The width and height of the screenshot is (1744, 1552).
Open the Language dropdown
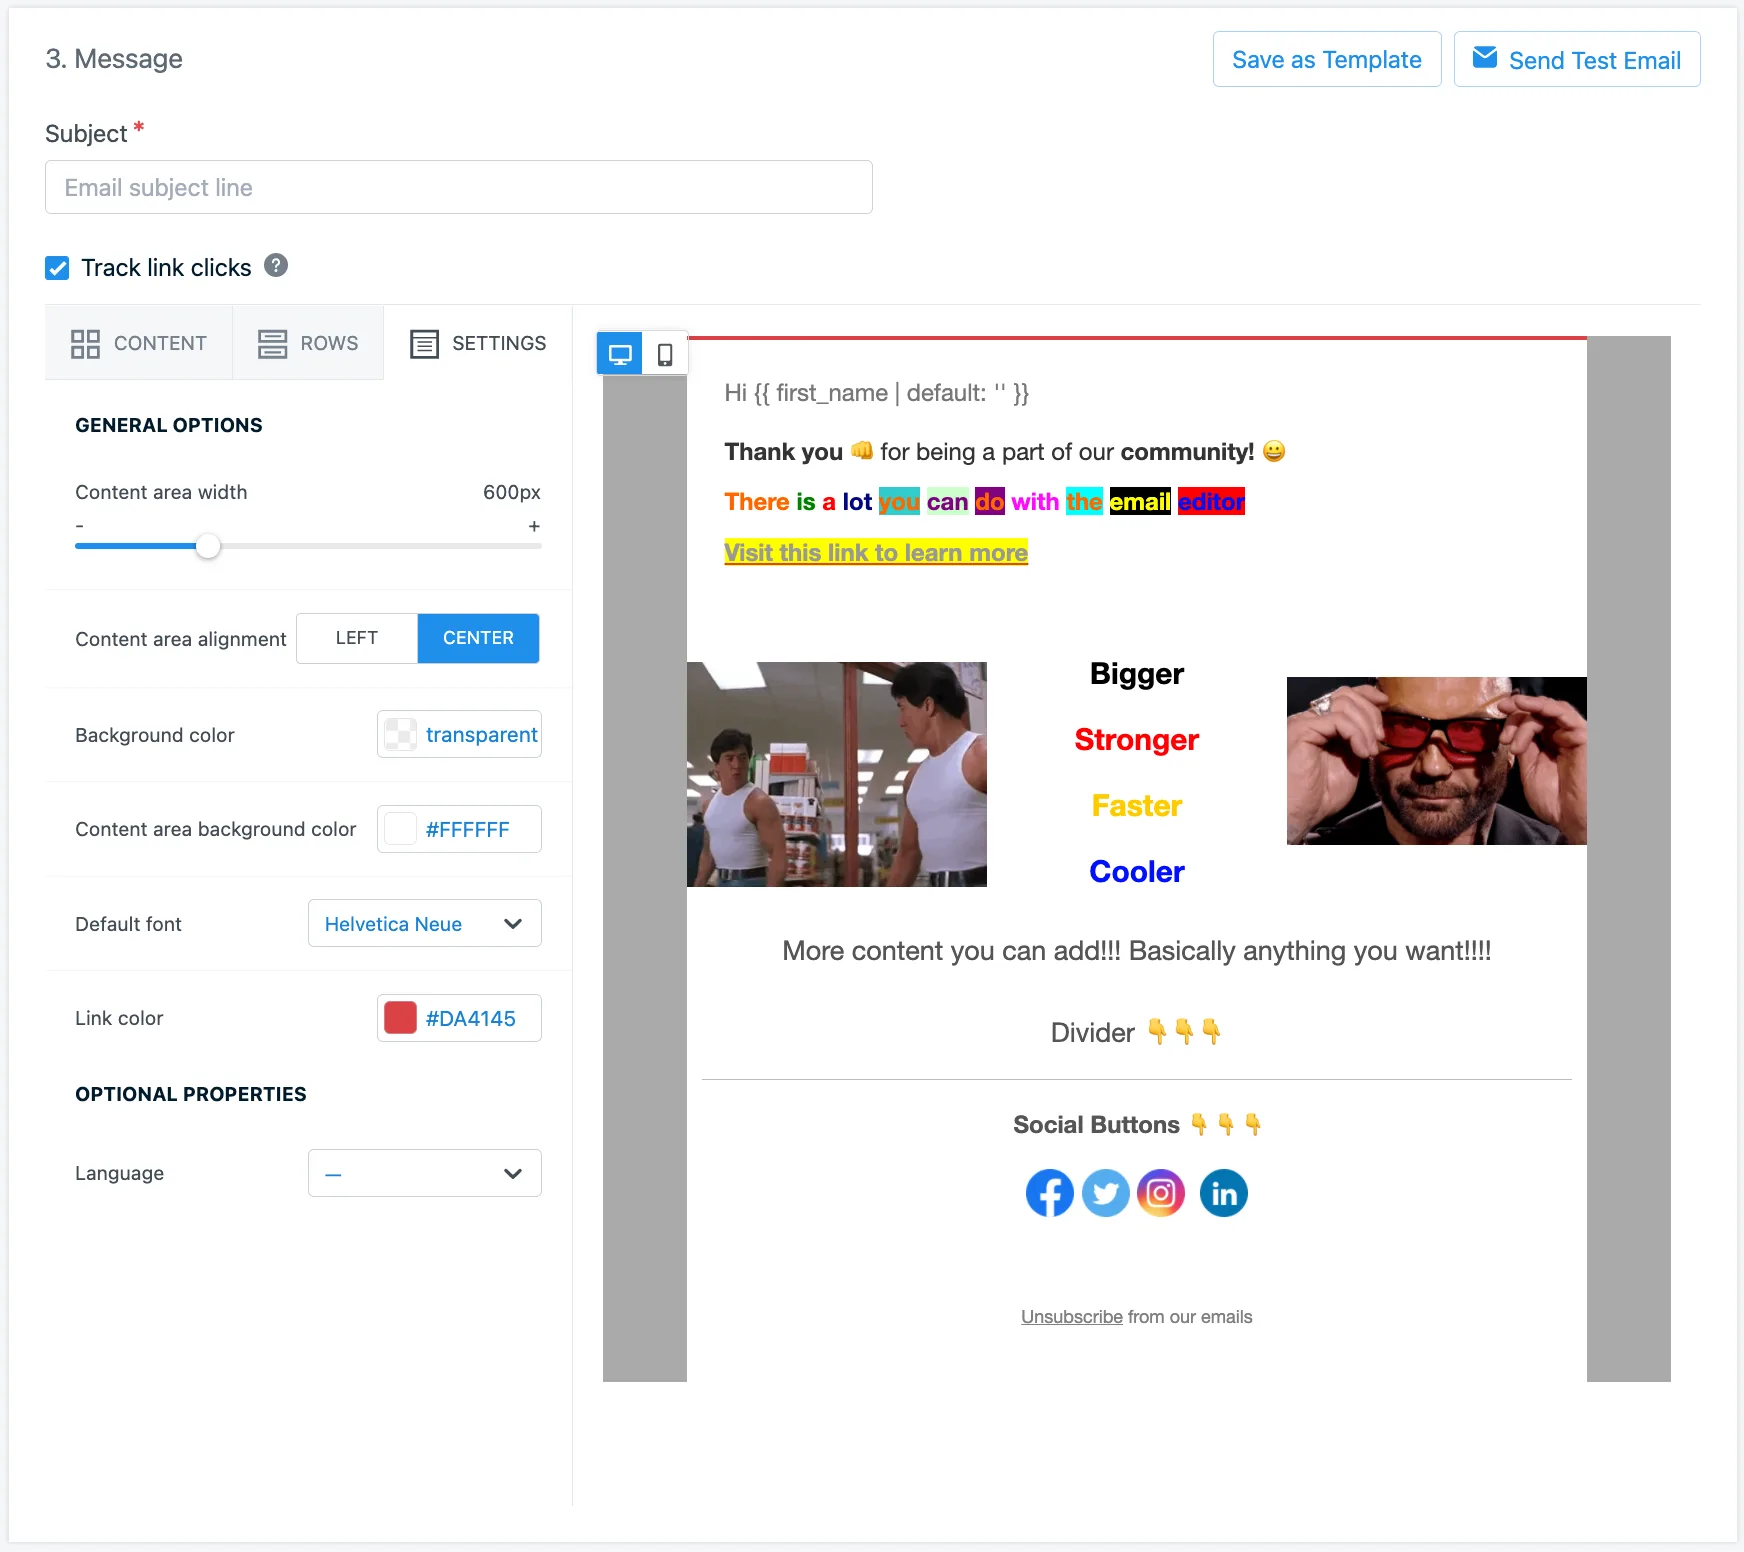point(424,1173)
